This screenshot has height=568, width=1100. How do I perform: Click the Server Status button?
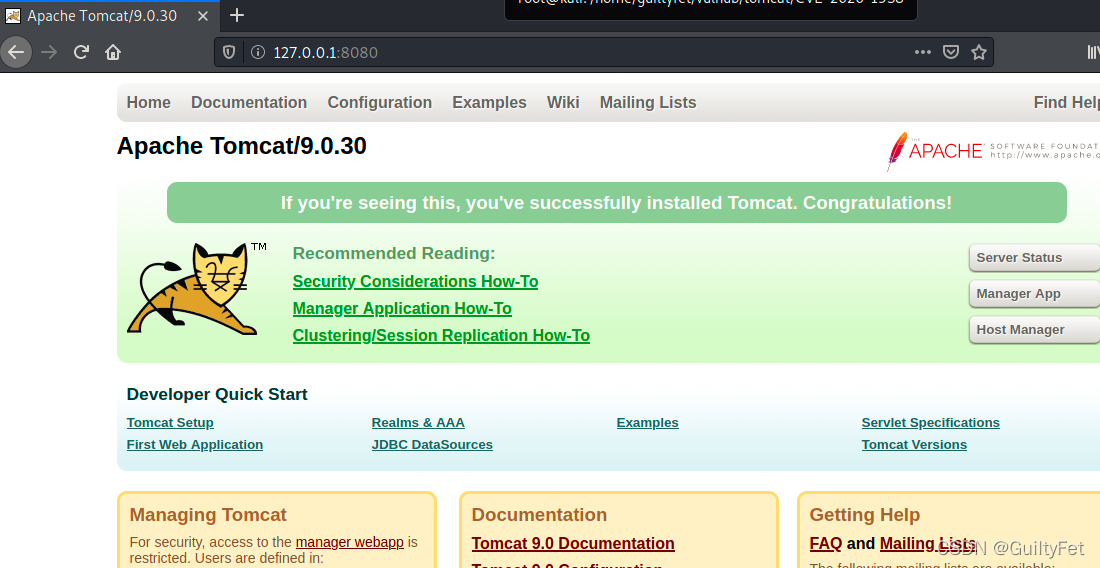pyautogui.click(x=1034, y=257)
